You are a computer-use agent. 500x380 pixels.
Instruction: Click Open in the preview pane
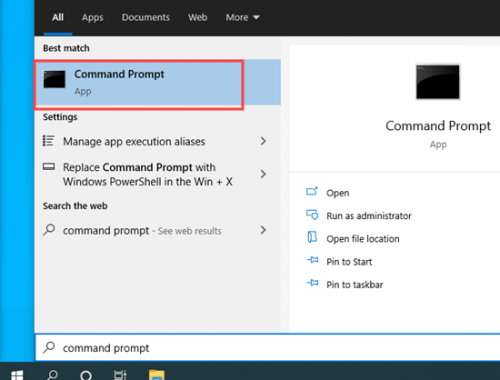tap(338, 193)
